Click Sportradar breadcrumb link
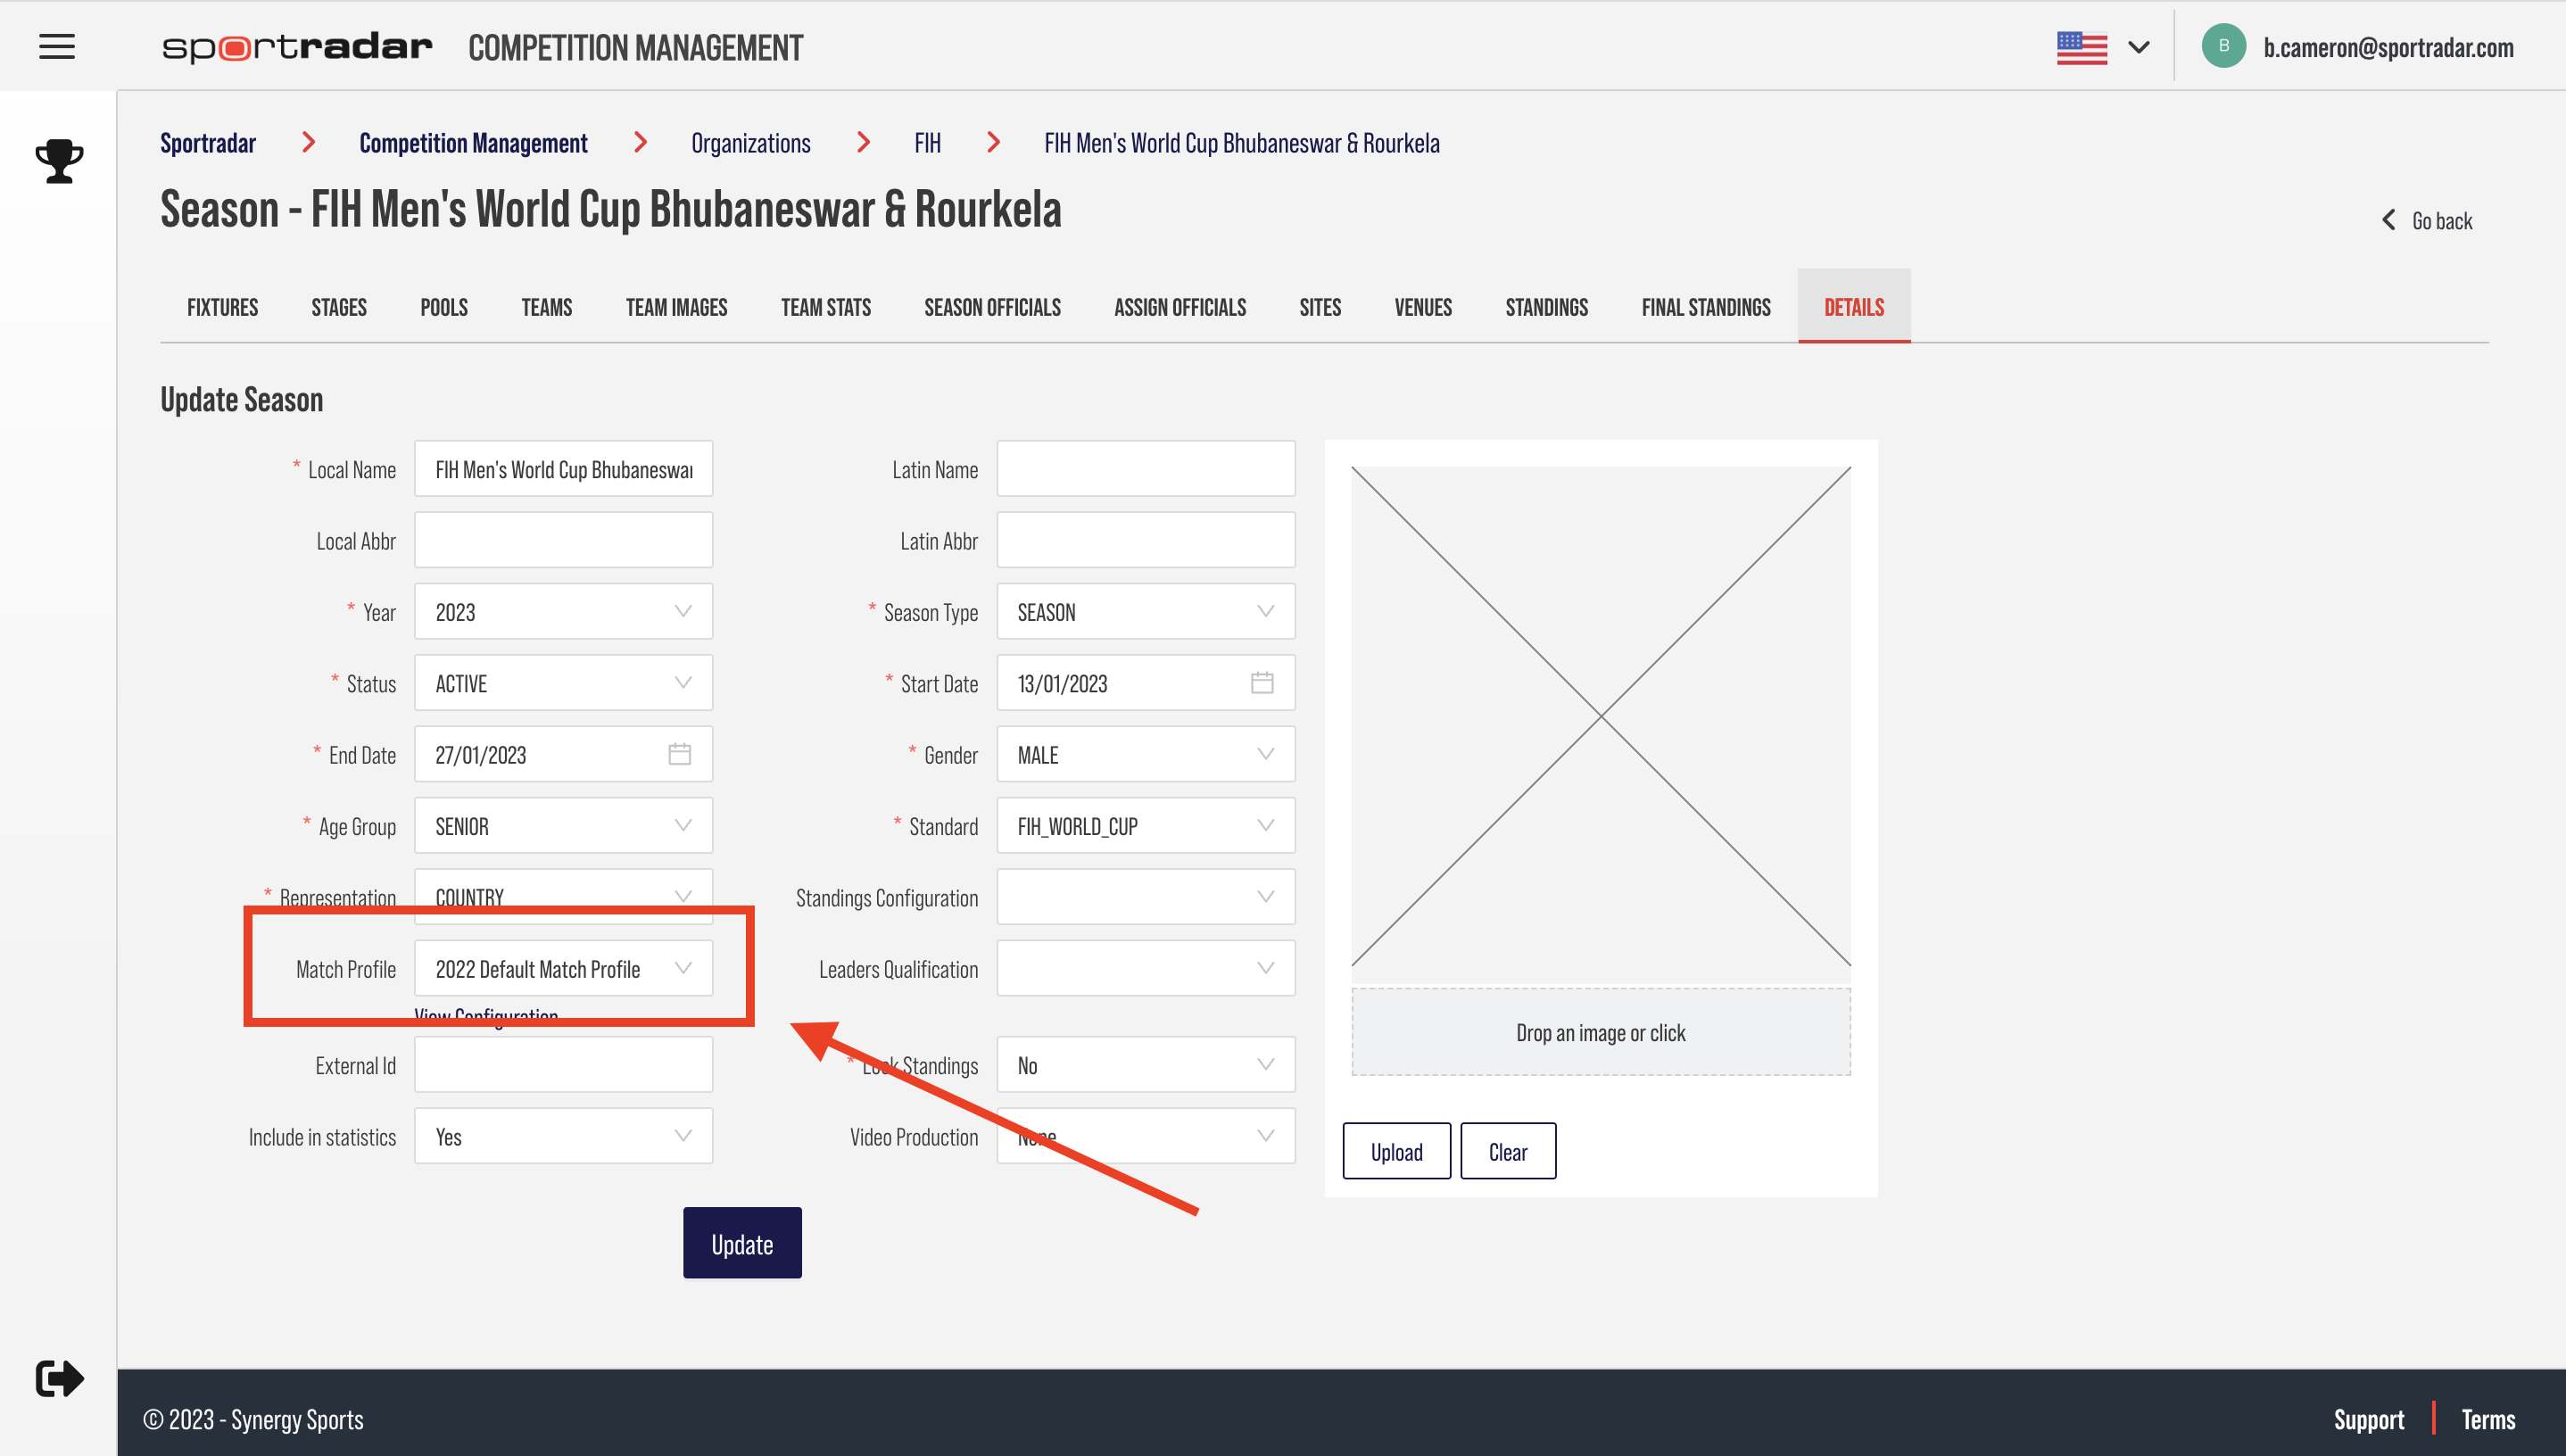The width and height of the screenshot is (2566, 1456). pos(208,143)
